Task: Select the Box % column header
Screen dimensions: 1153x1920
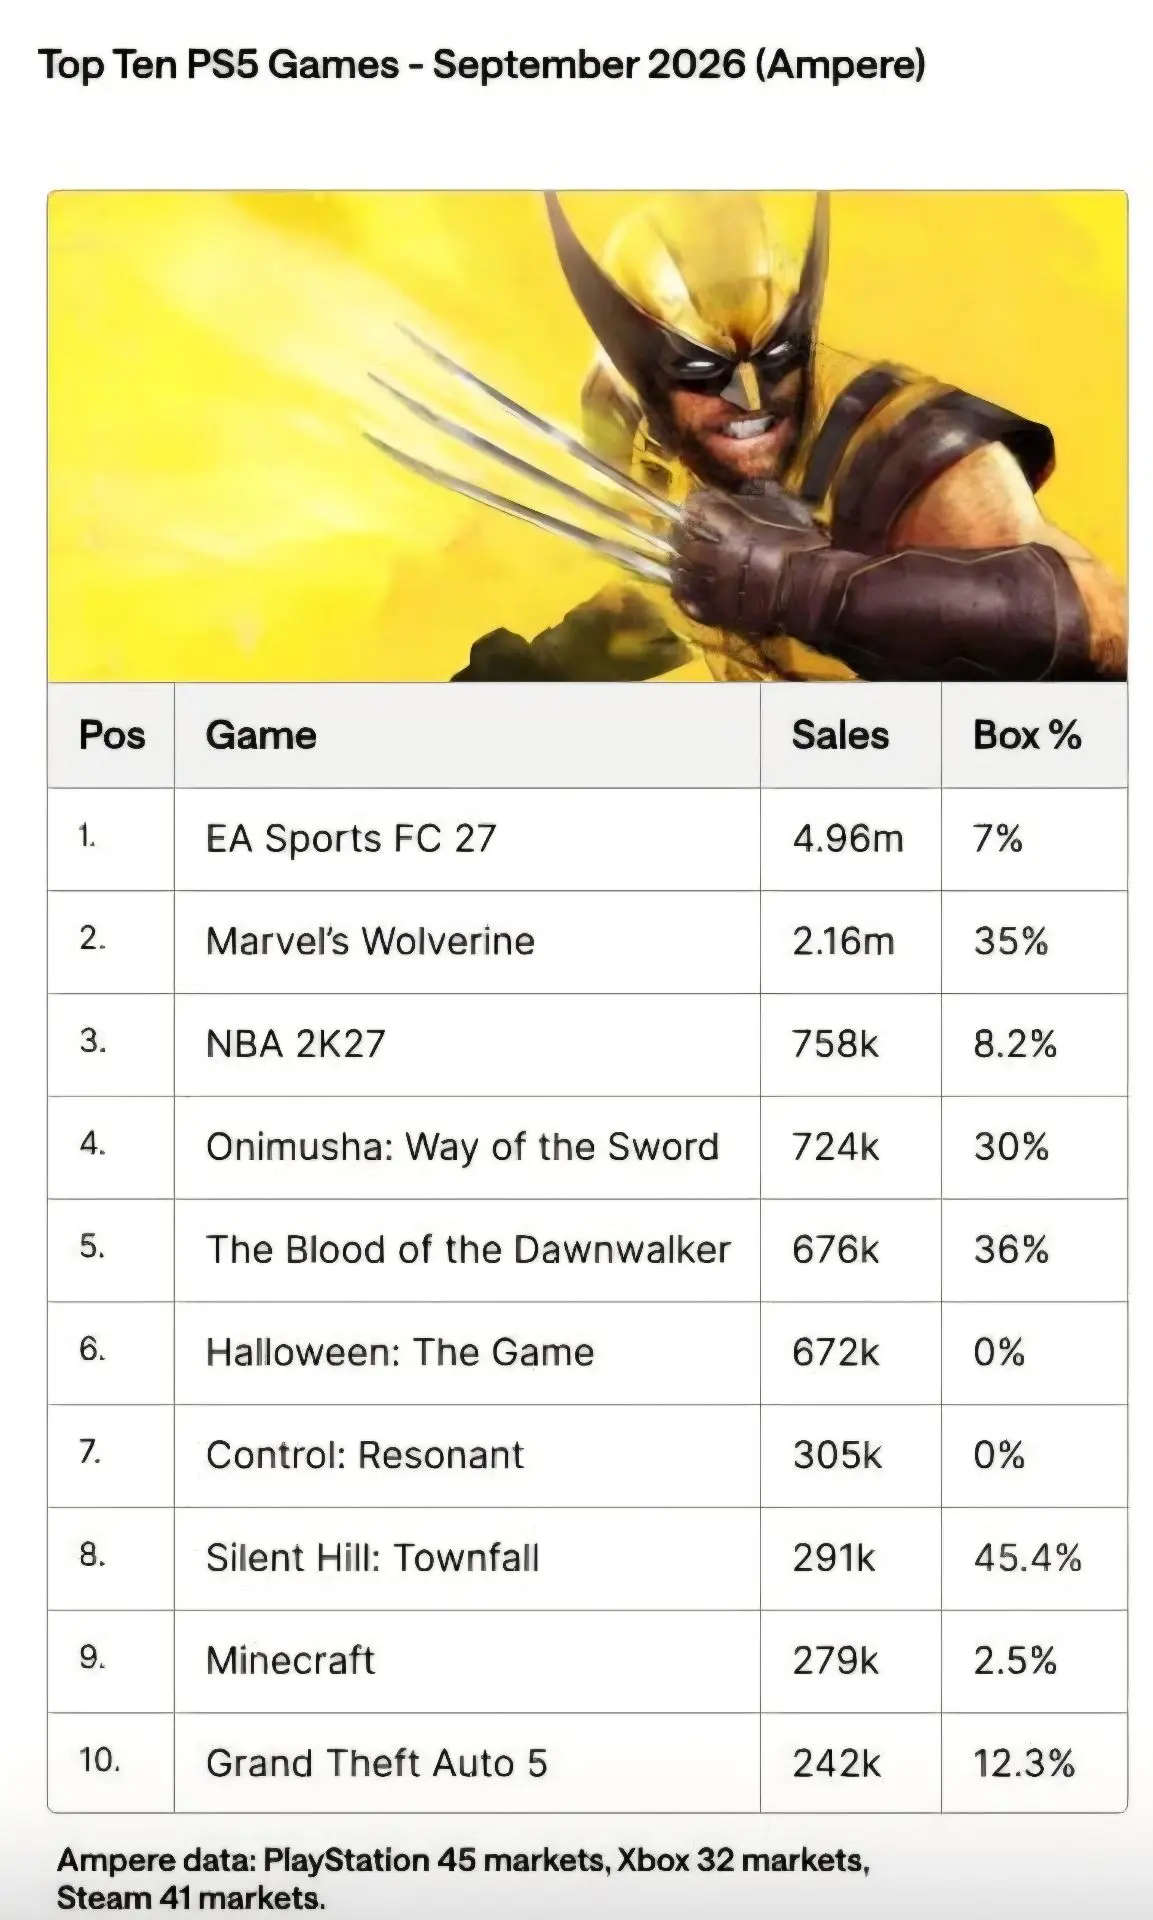Action: click(1027, 735)
